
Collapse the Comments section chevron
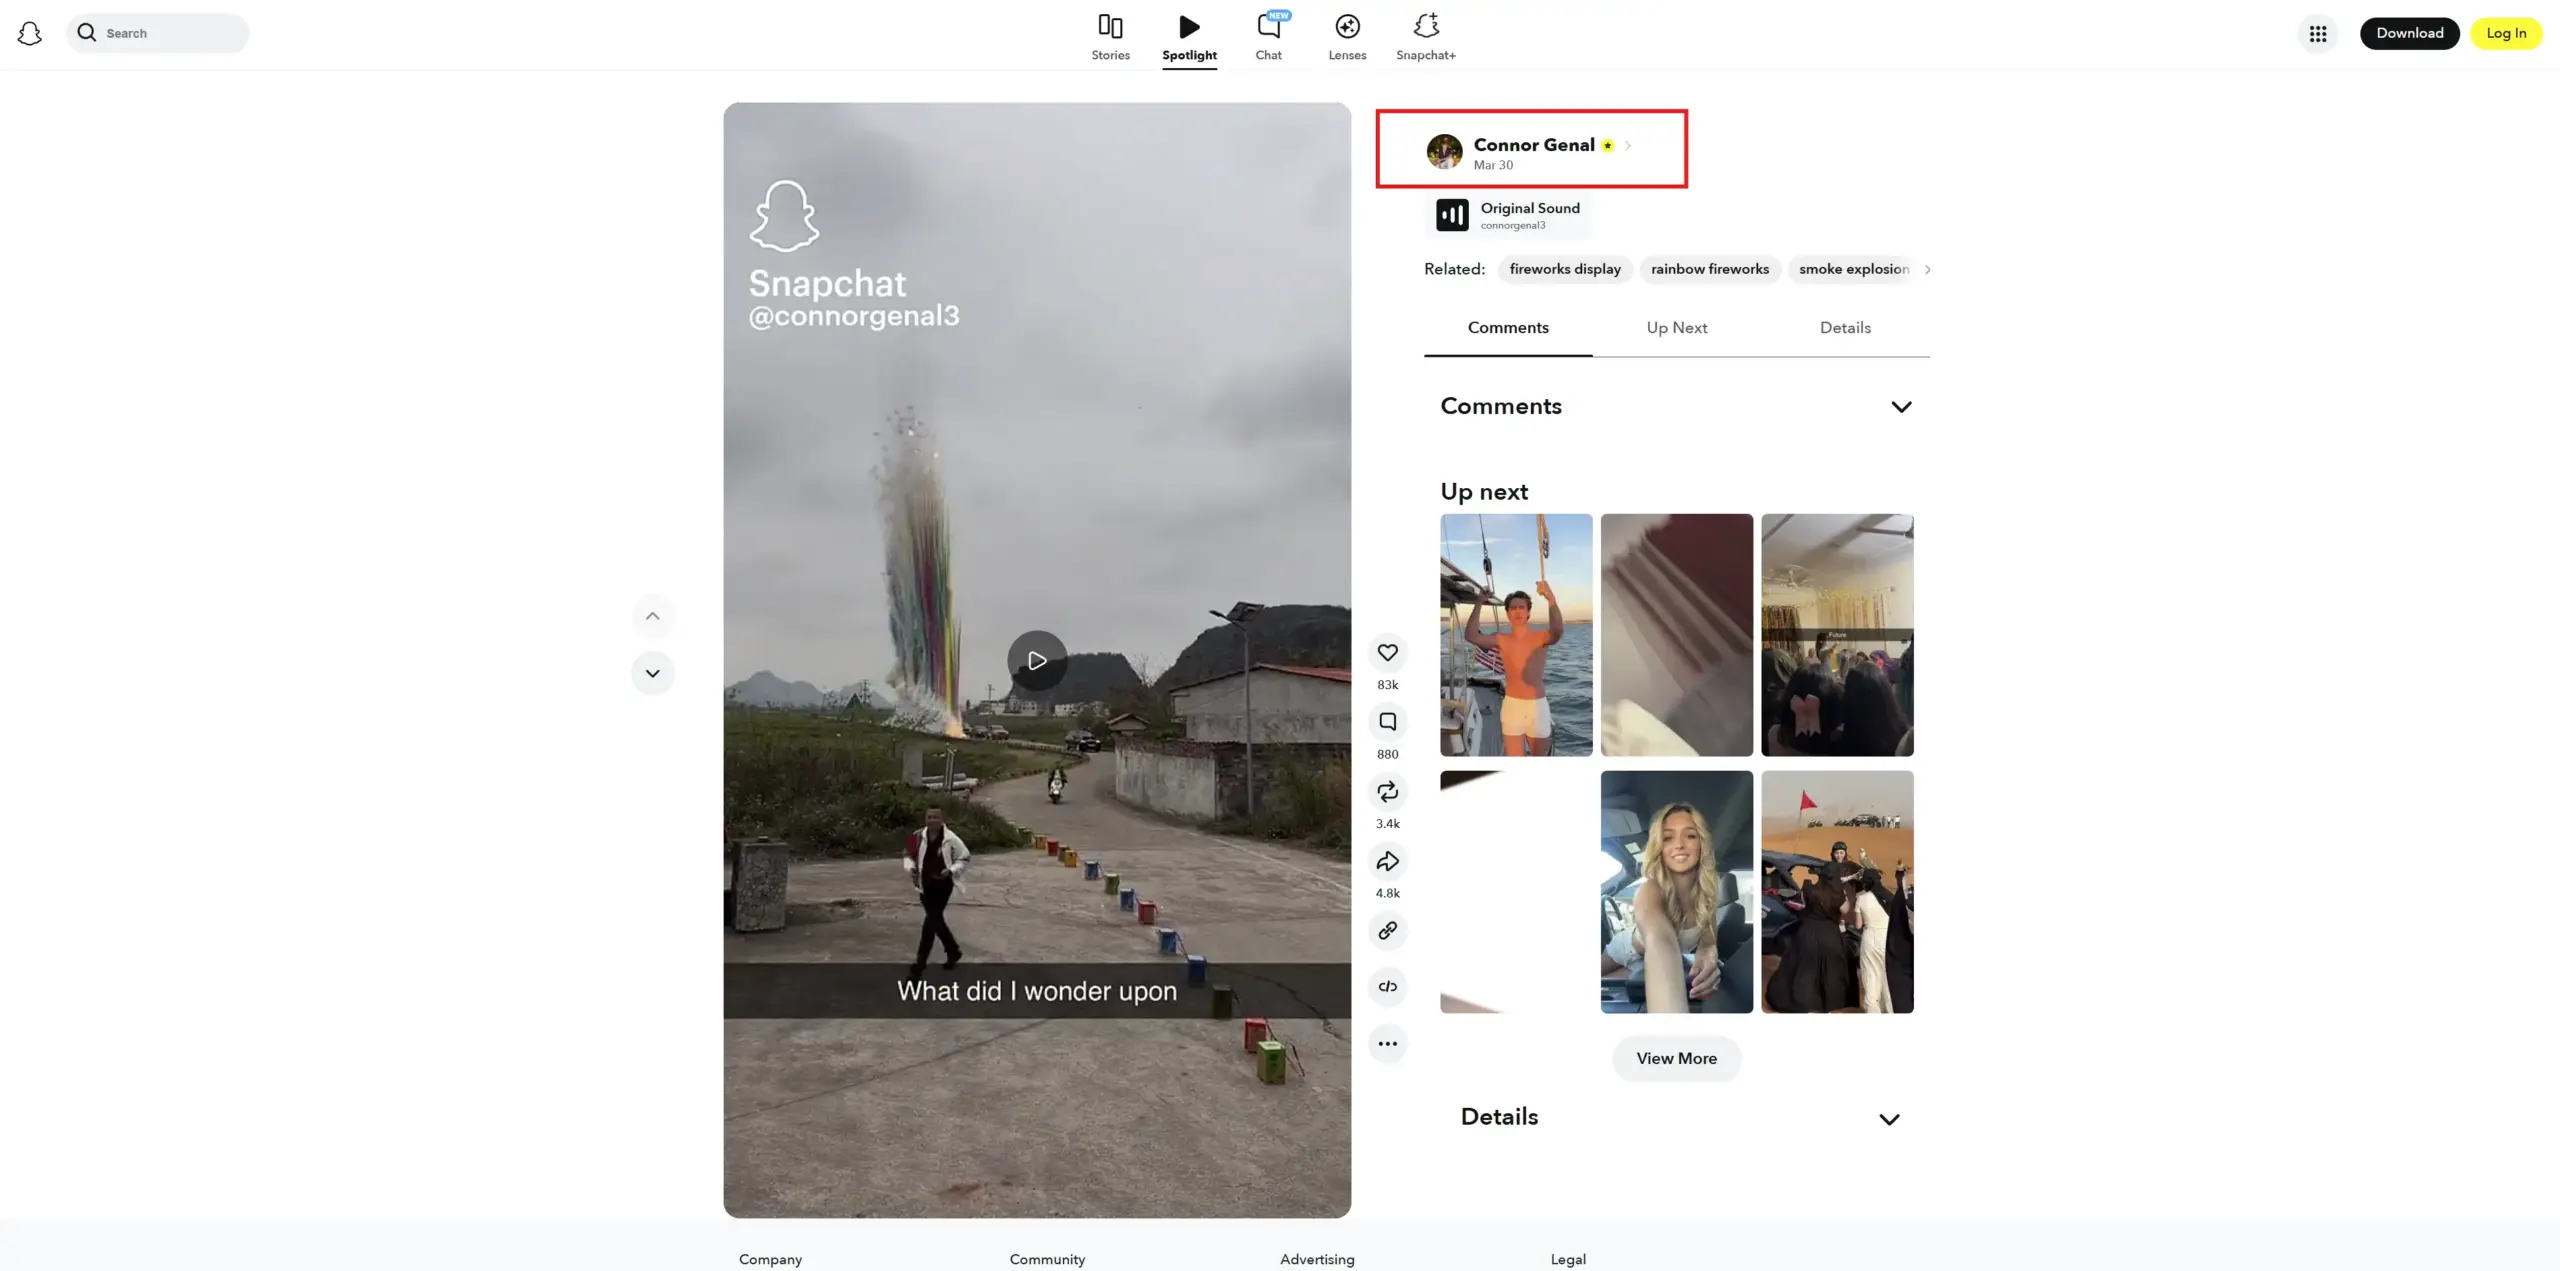tap(1901, 407)
